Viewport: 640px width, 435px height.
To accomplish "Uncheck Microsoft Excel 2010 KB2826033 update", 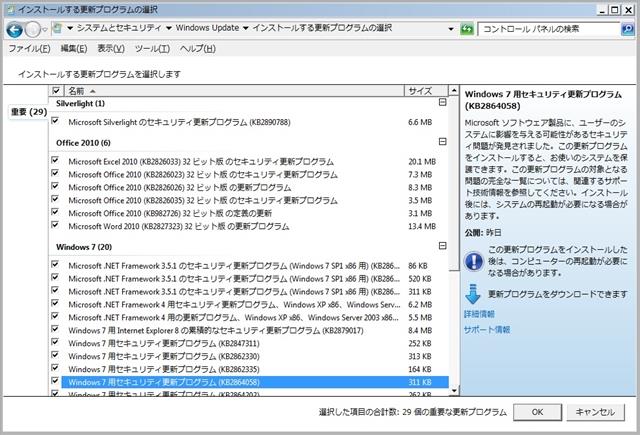I will click(x=55, y=160).
